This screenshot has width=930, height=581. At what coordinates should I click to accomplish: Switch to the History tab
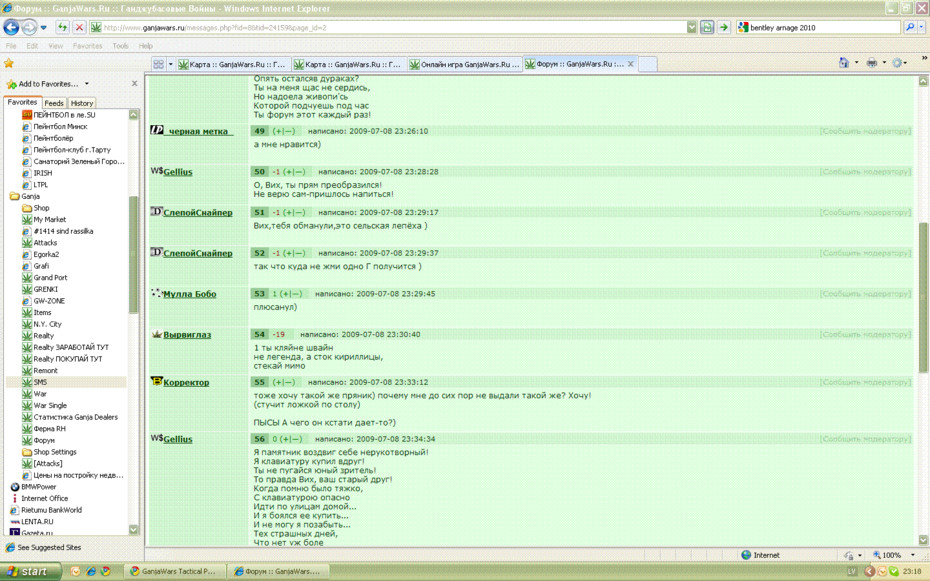point(82,103)
